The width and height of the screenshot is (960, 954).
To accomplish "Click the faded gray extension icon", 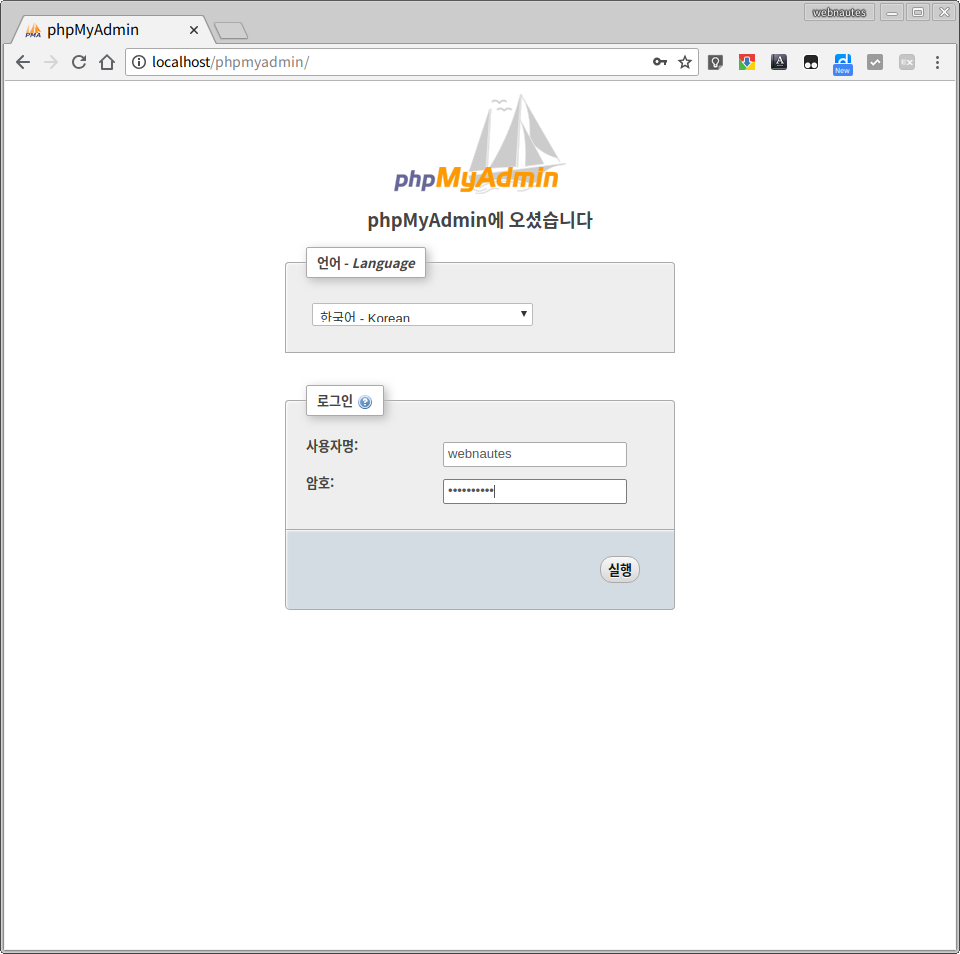I will (907, 62).
